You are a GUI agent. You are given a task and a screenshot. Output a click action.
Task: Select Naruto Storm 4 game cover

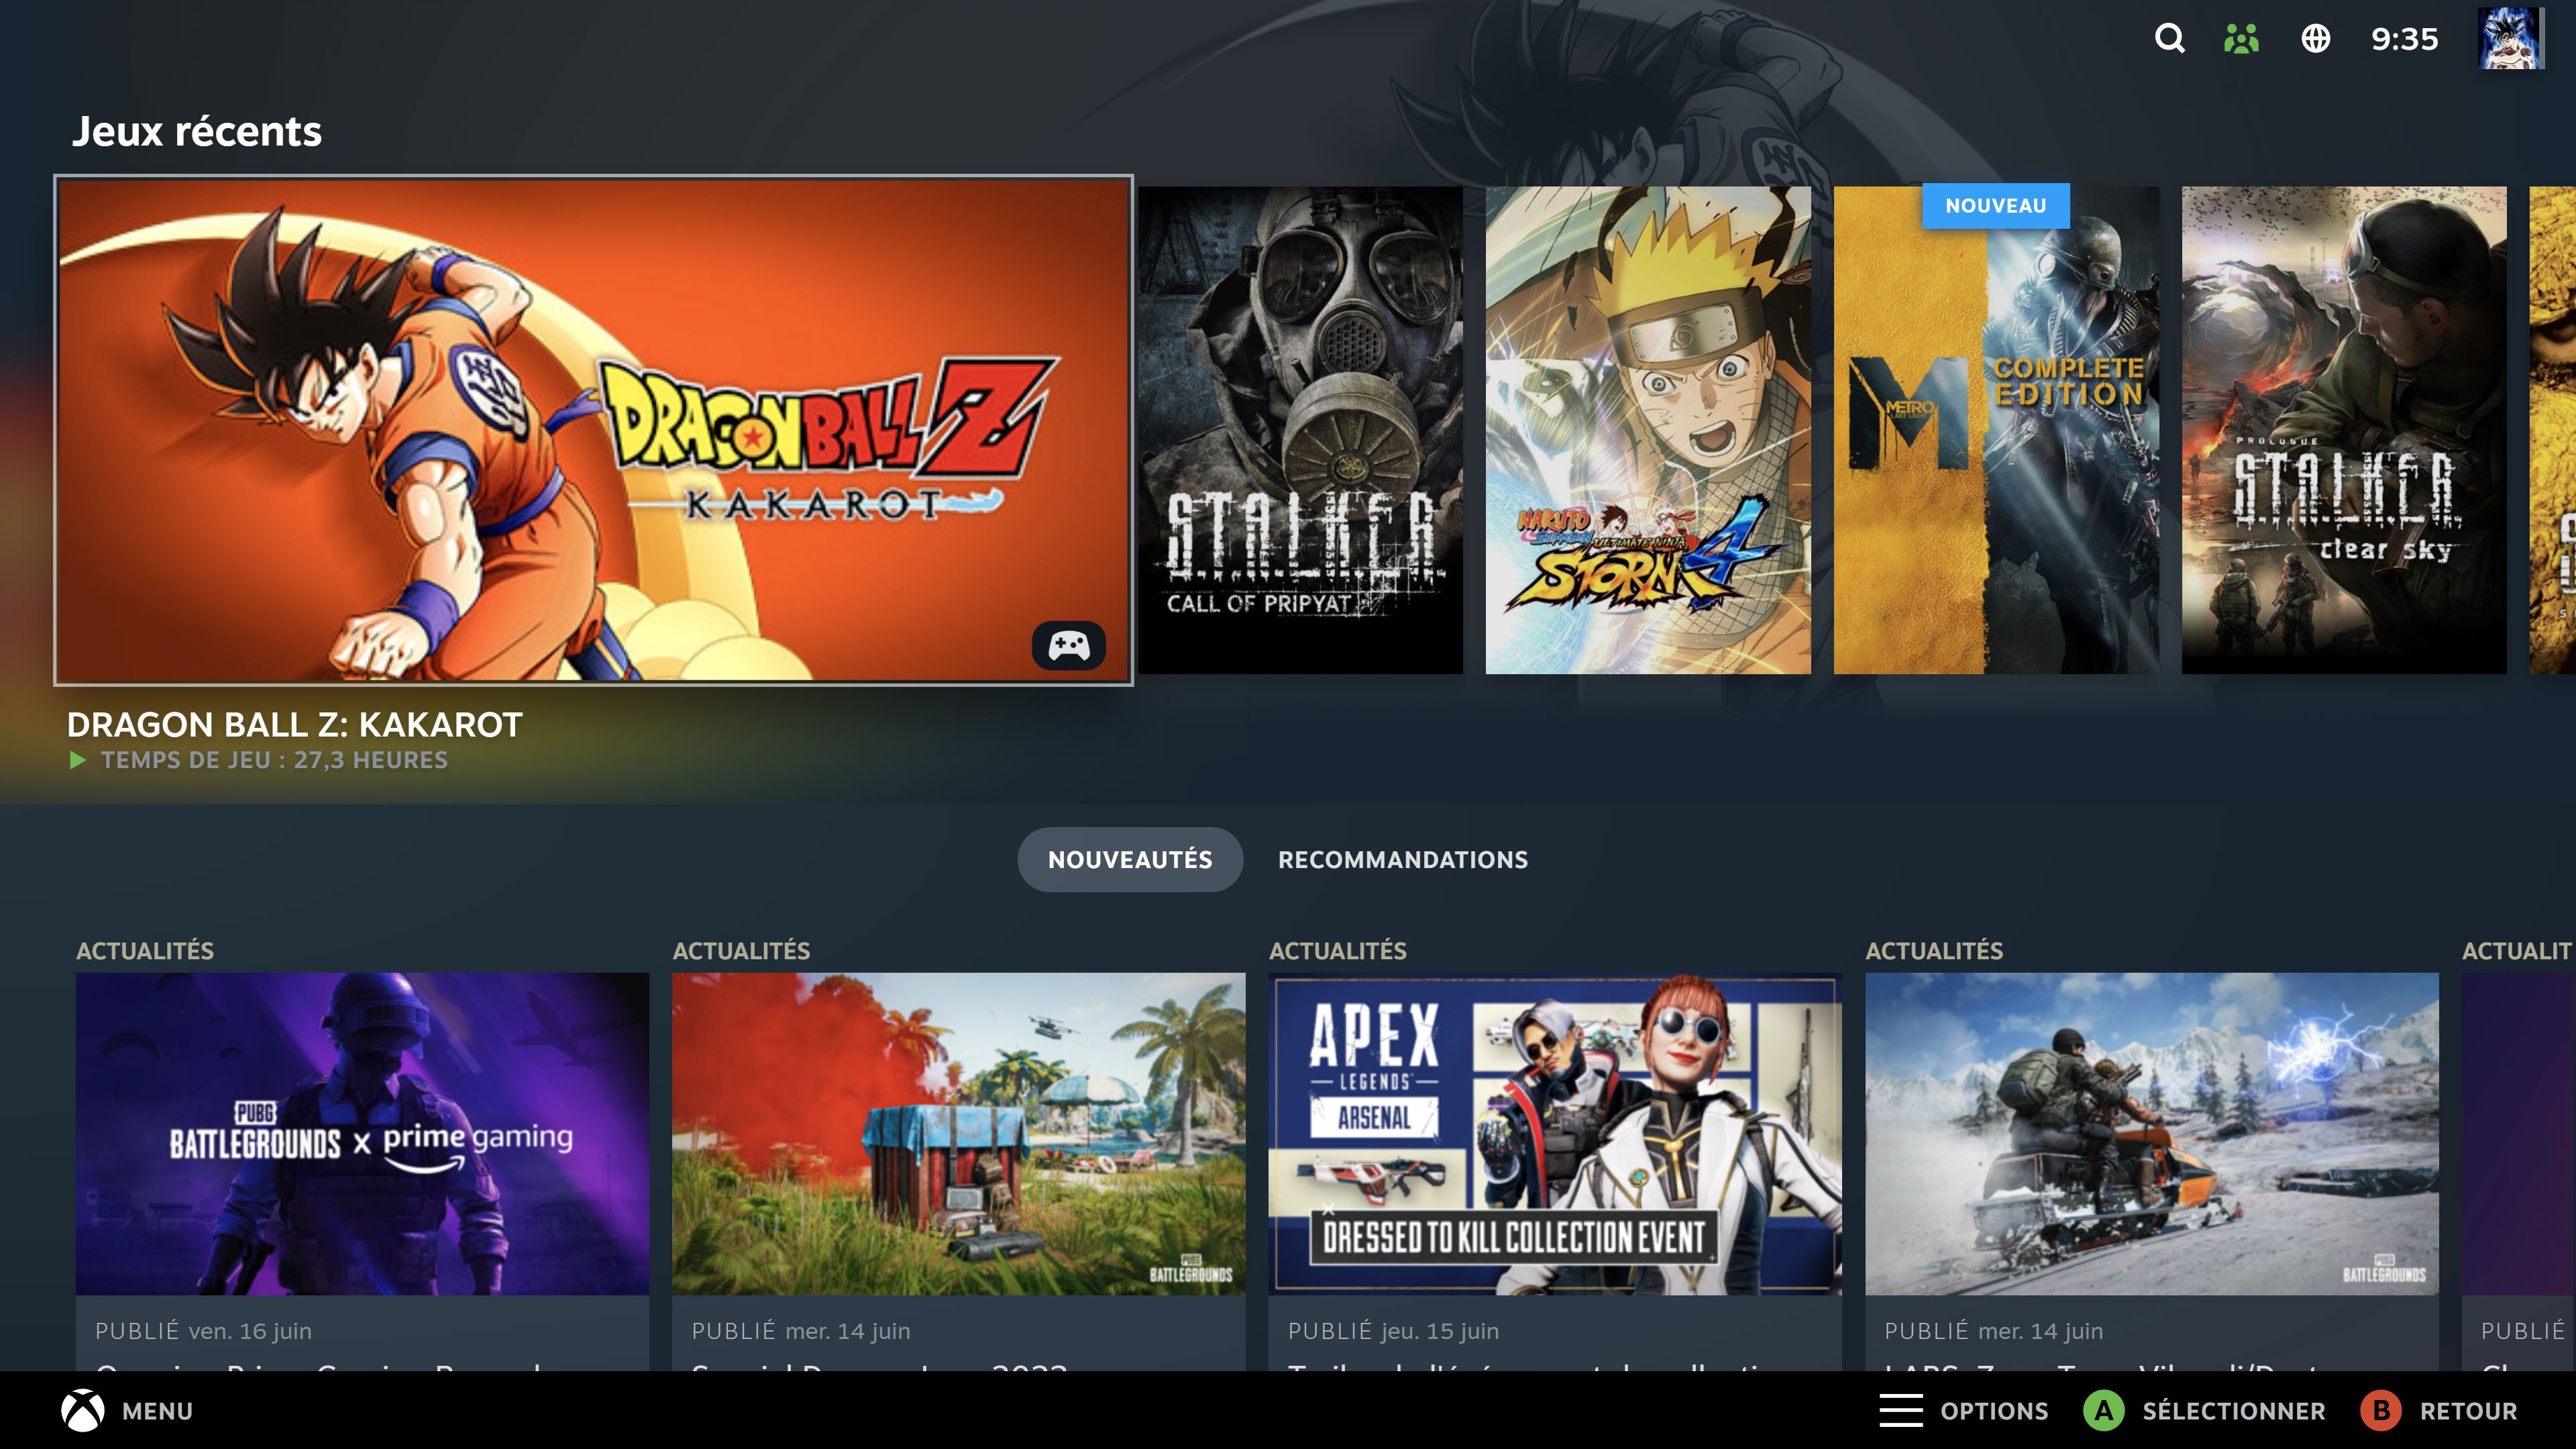(1647, 430)
